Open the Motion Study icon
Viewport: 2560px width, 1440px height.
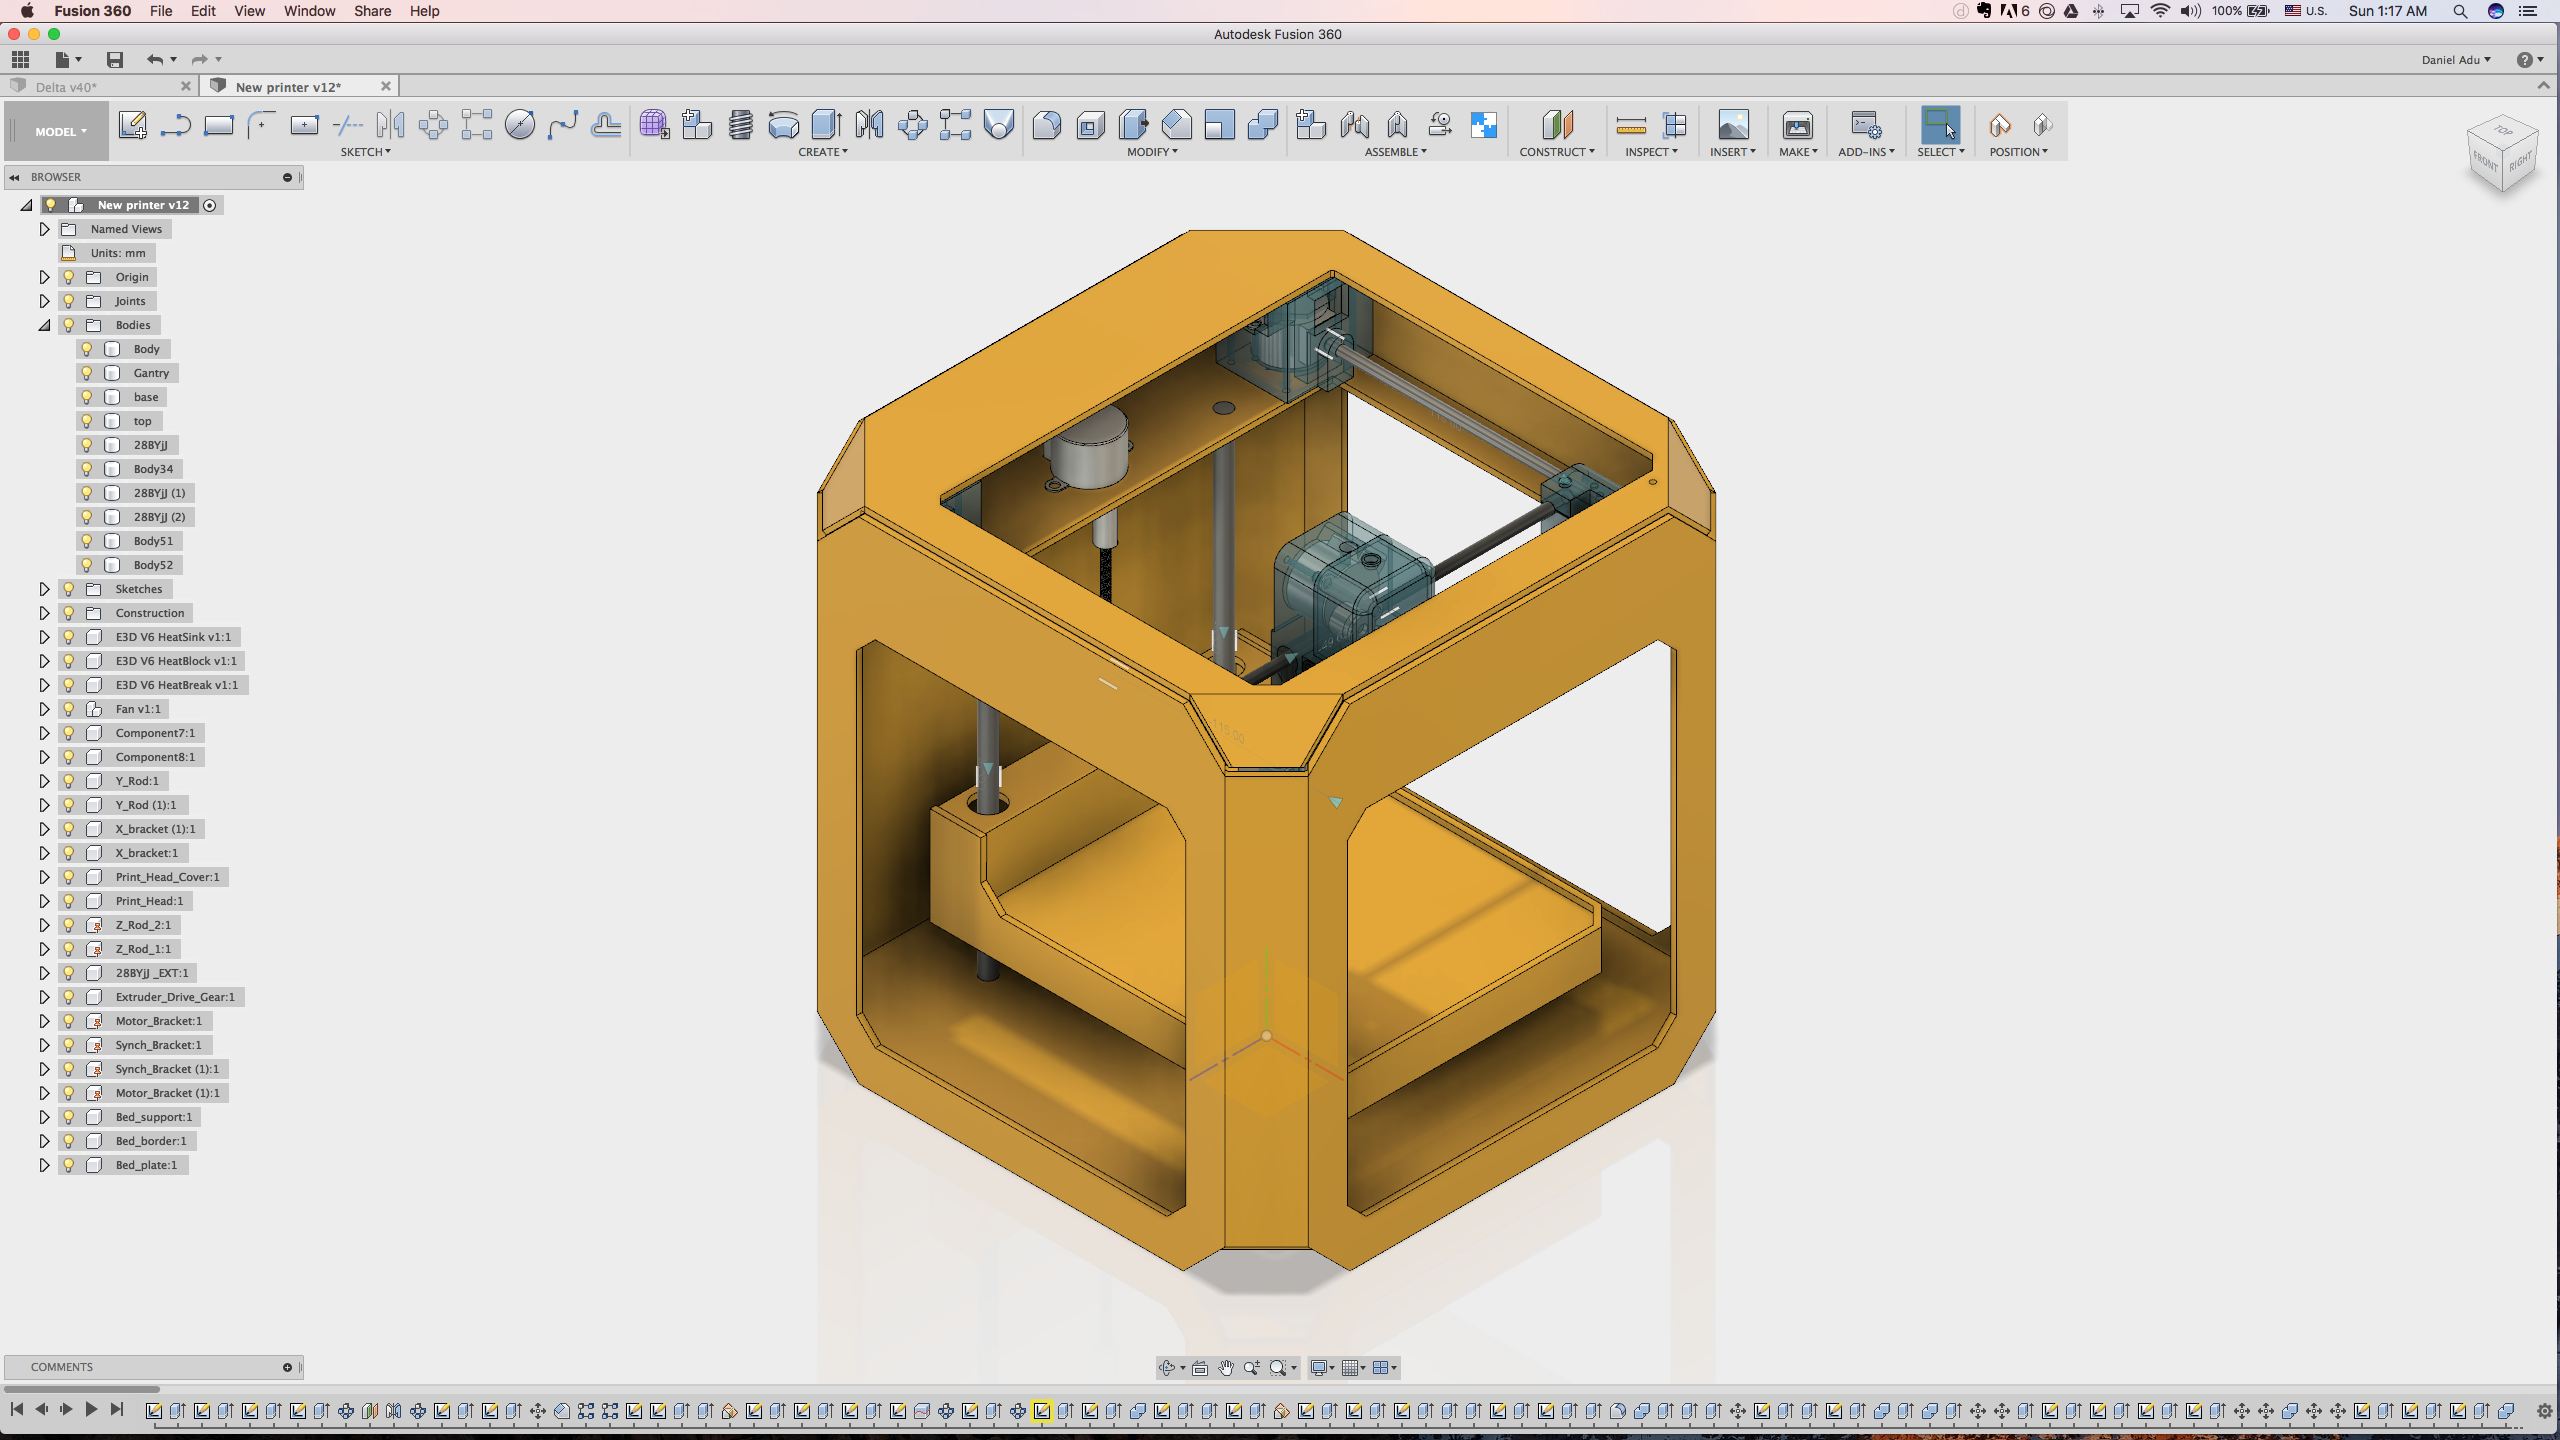pos(1440,125)
